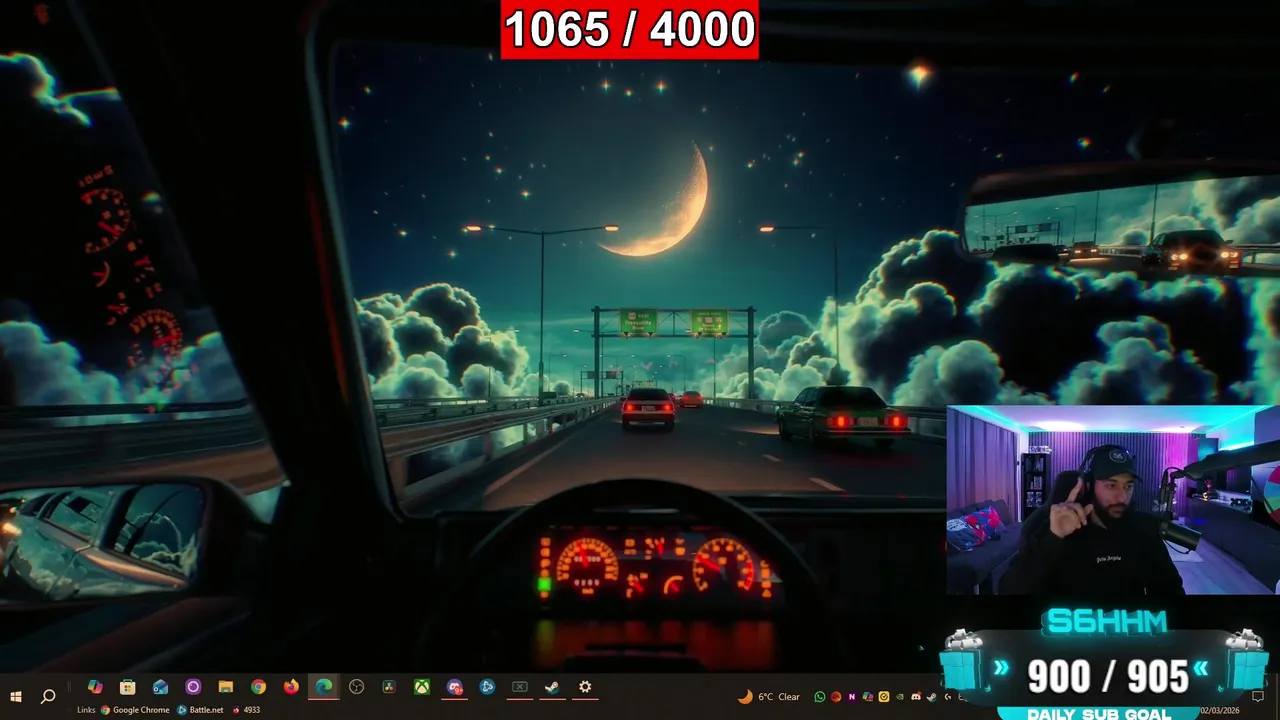
Task: Open the Xbox app icon
Action: coord(422,687)
